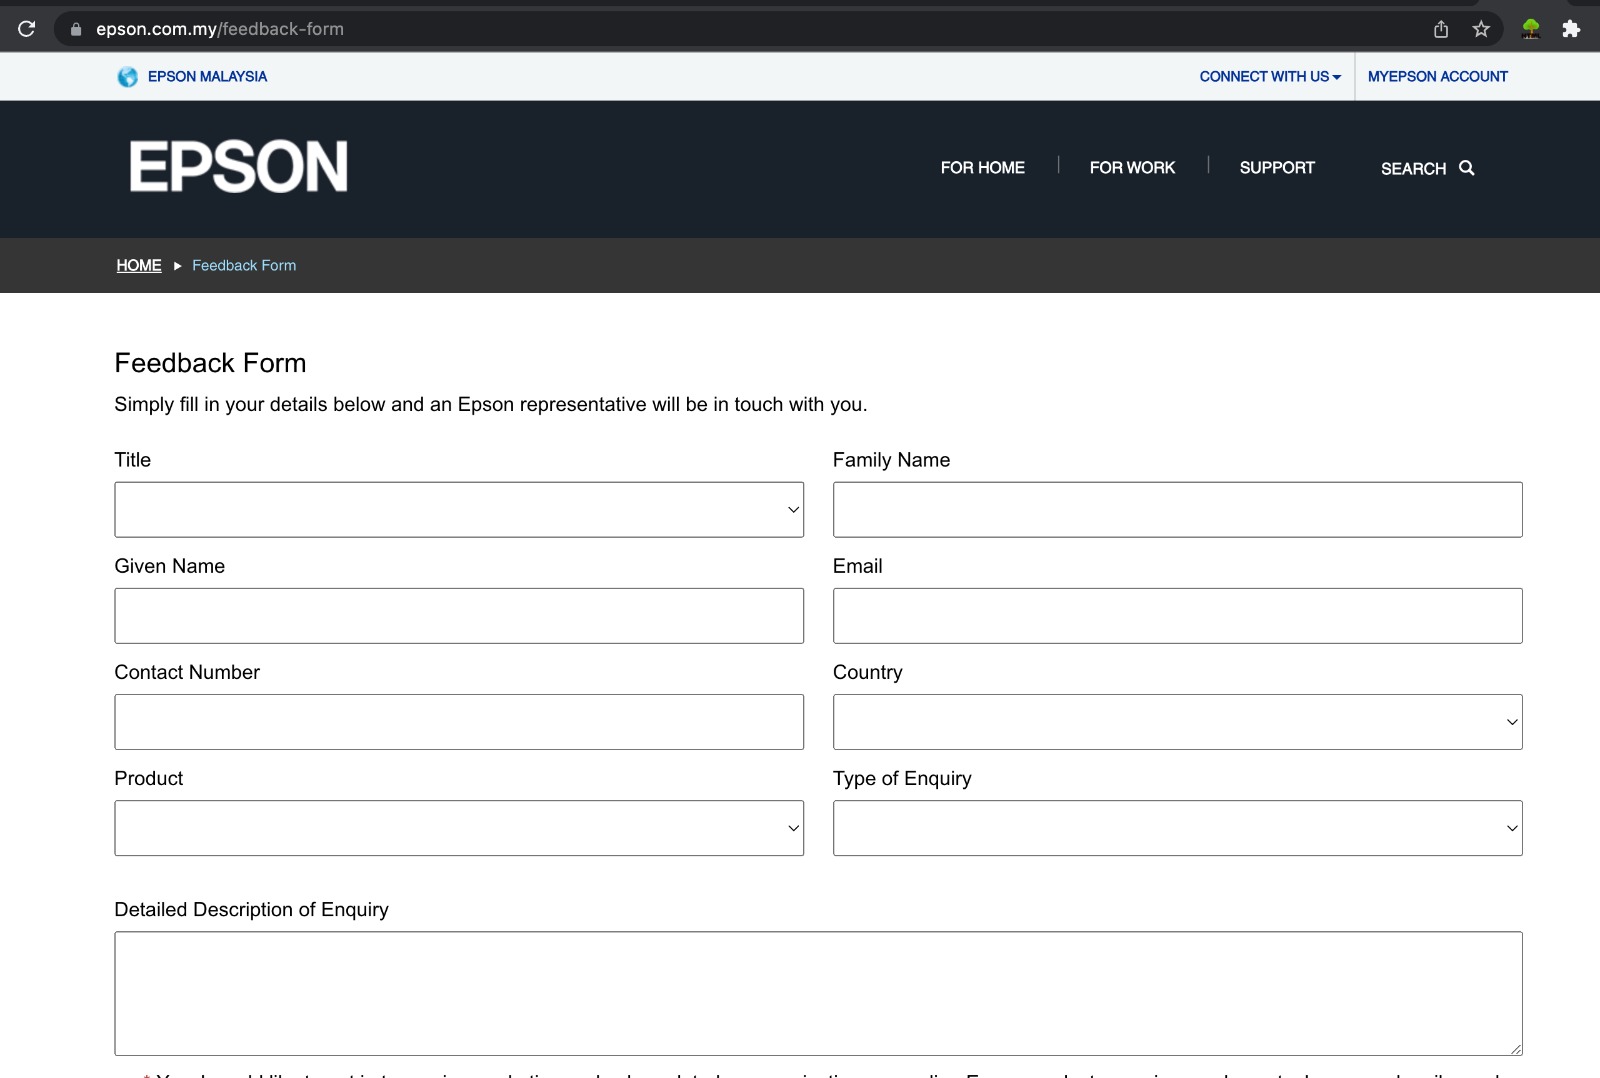Click the padlock icon in the address bar
Viewport: 1600px width, 1078px height.
click(75, 28)
